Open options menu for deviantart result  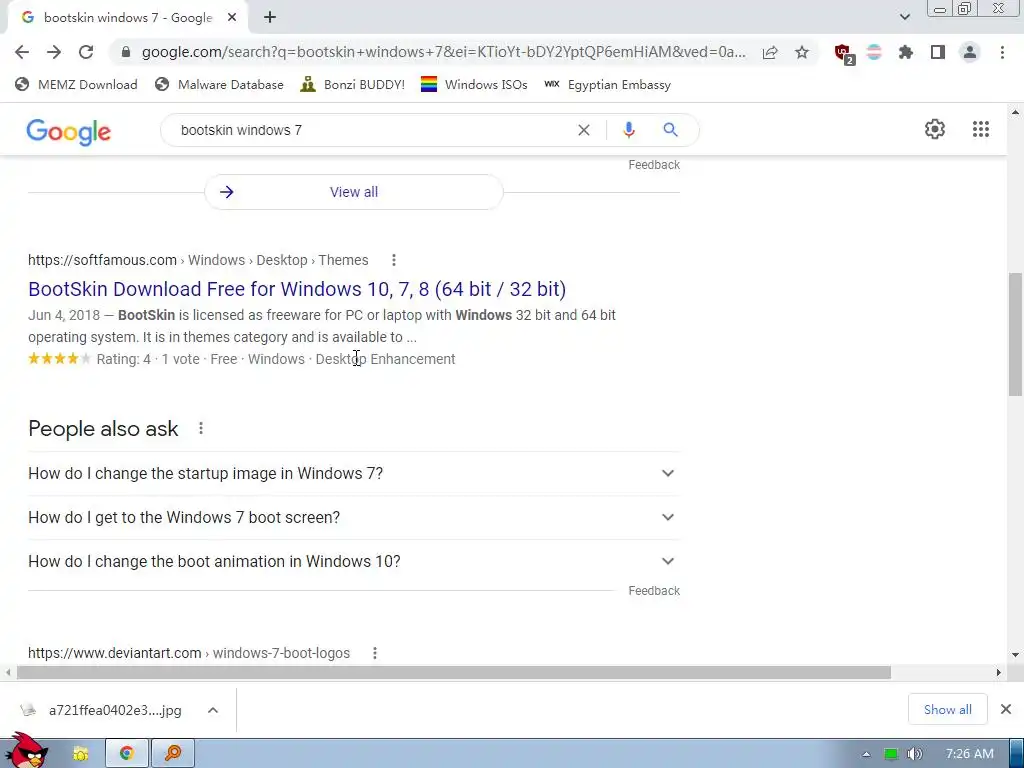click(375, 653)
